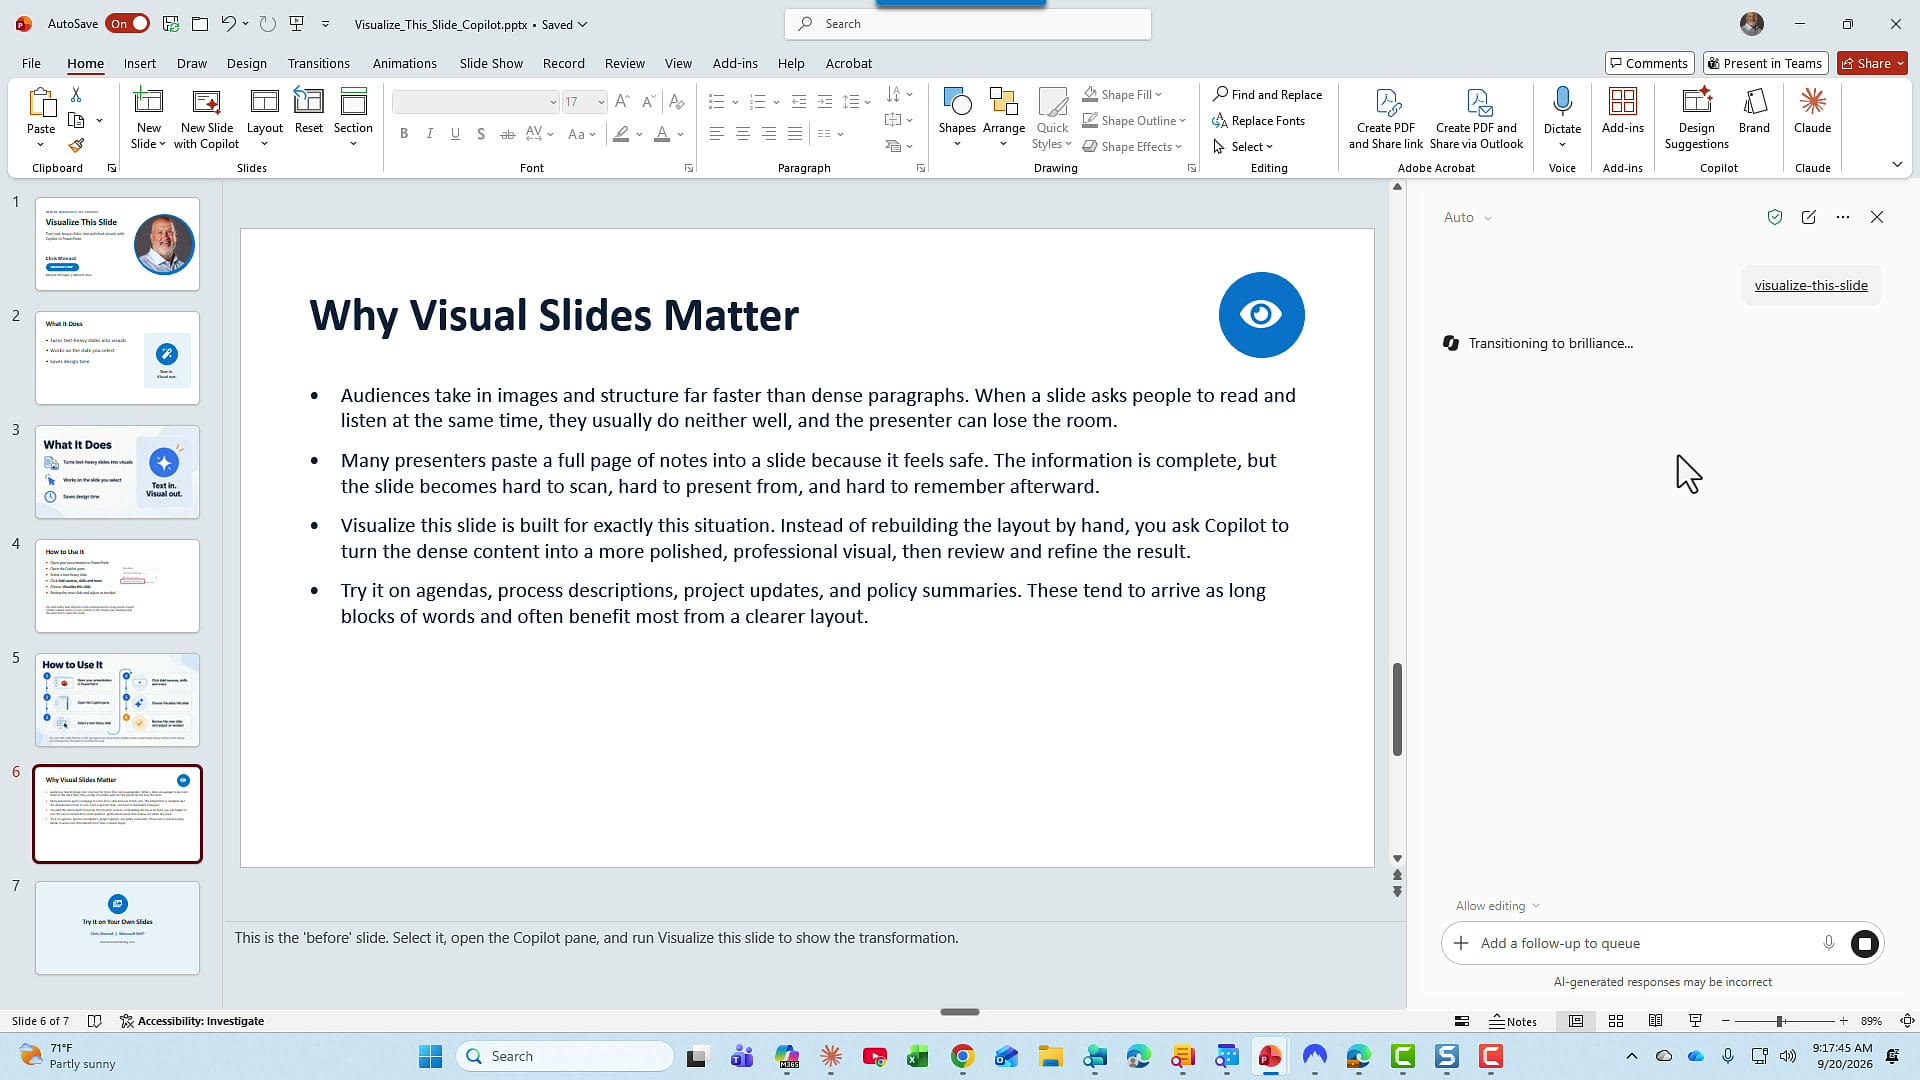1920x1080 pixels.
Task: Toggle Italic formatting
Action: coord(430,134)
